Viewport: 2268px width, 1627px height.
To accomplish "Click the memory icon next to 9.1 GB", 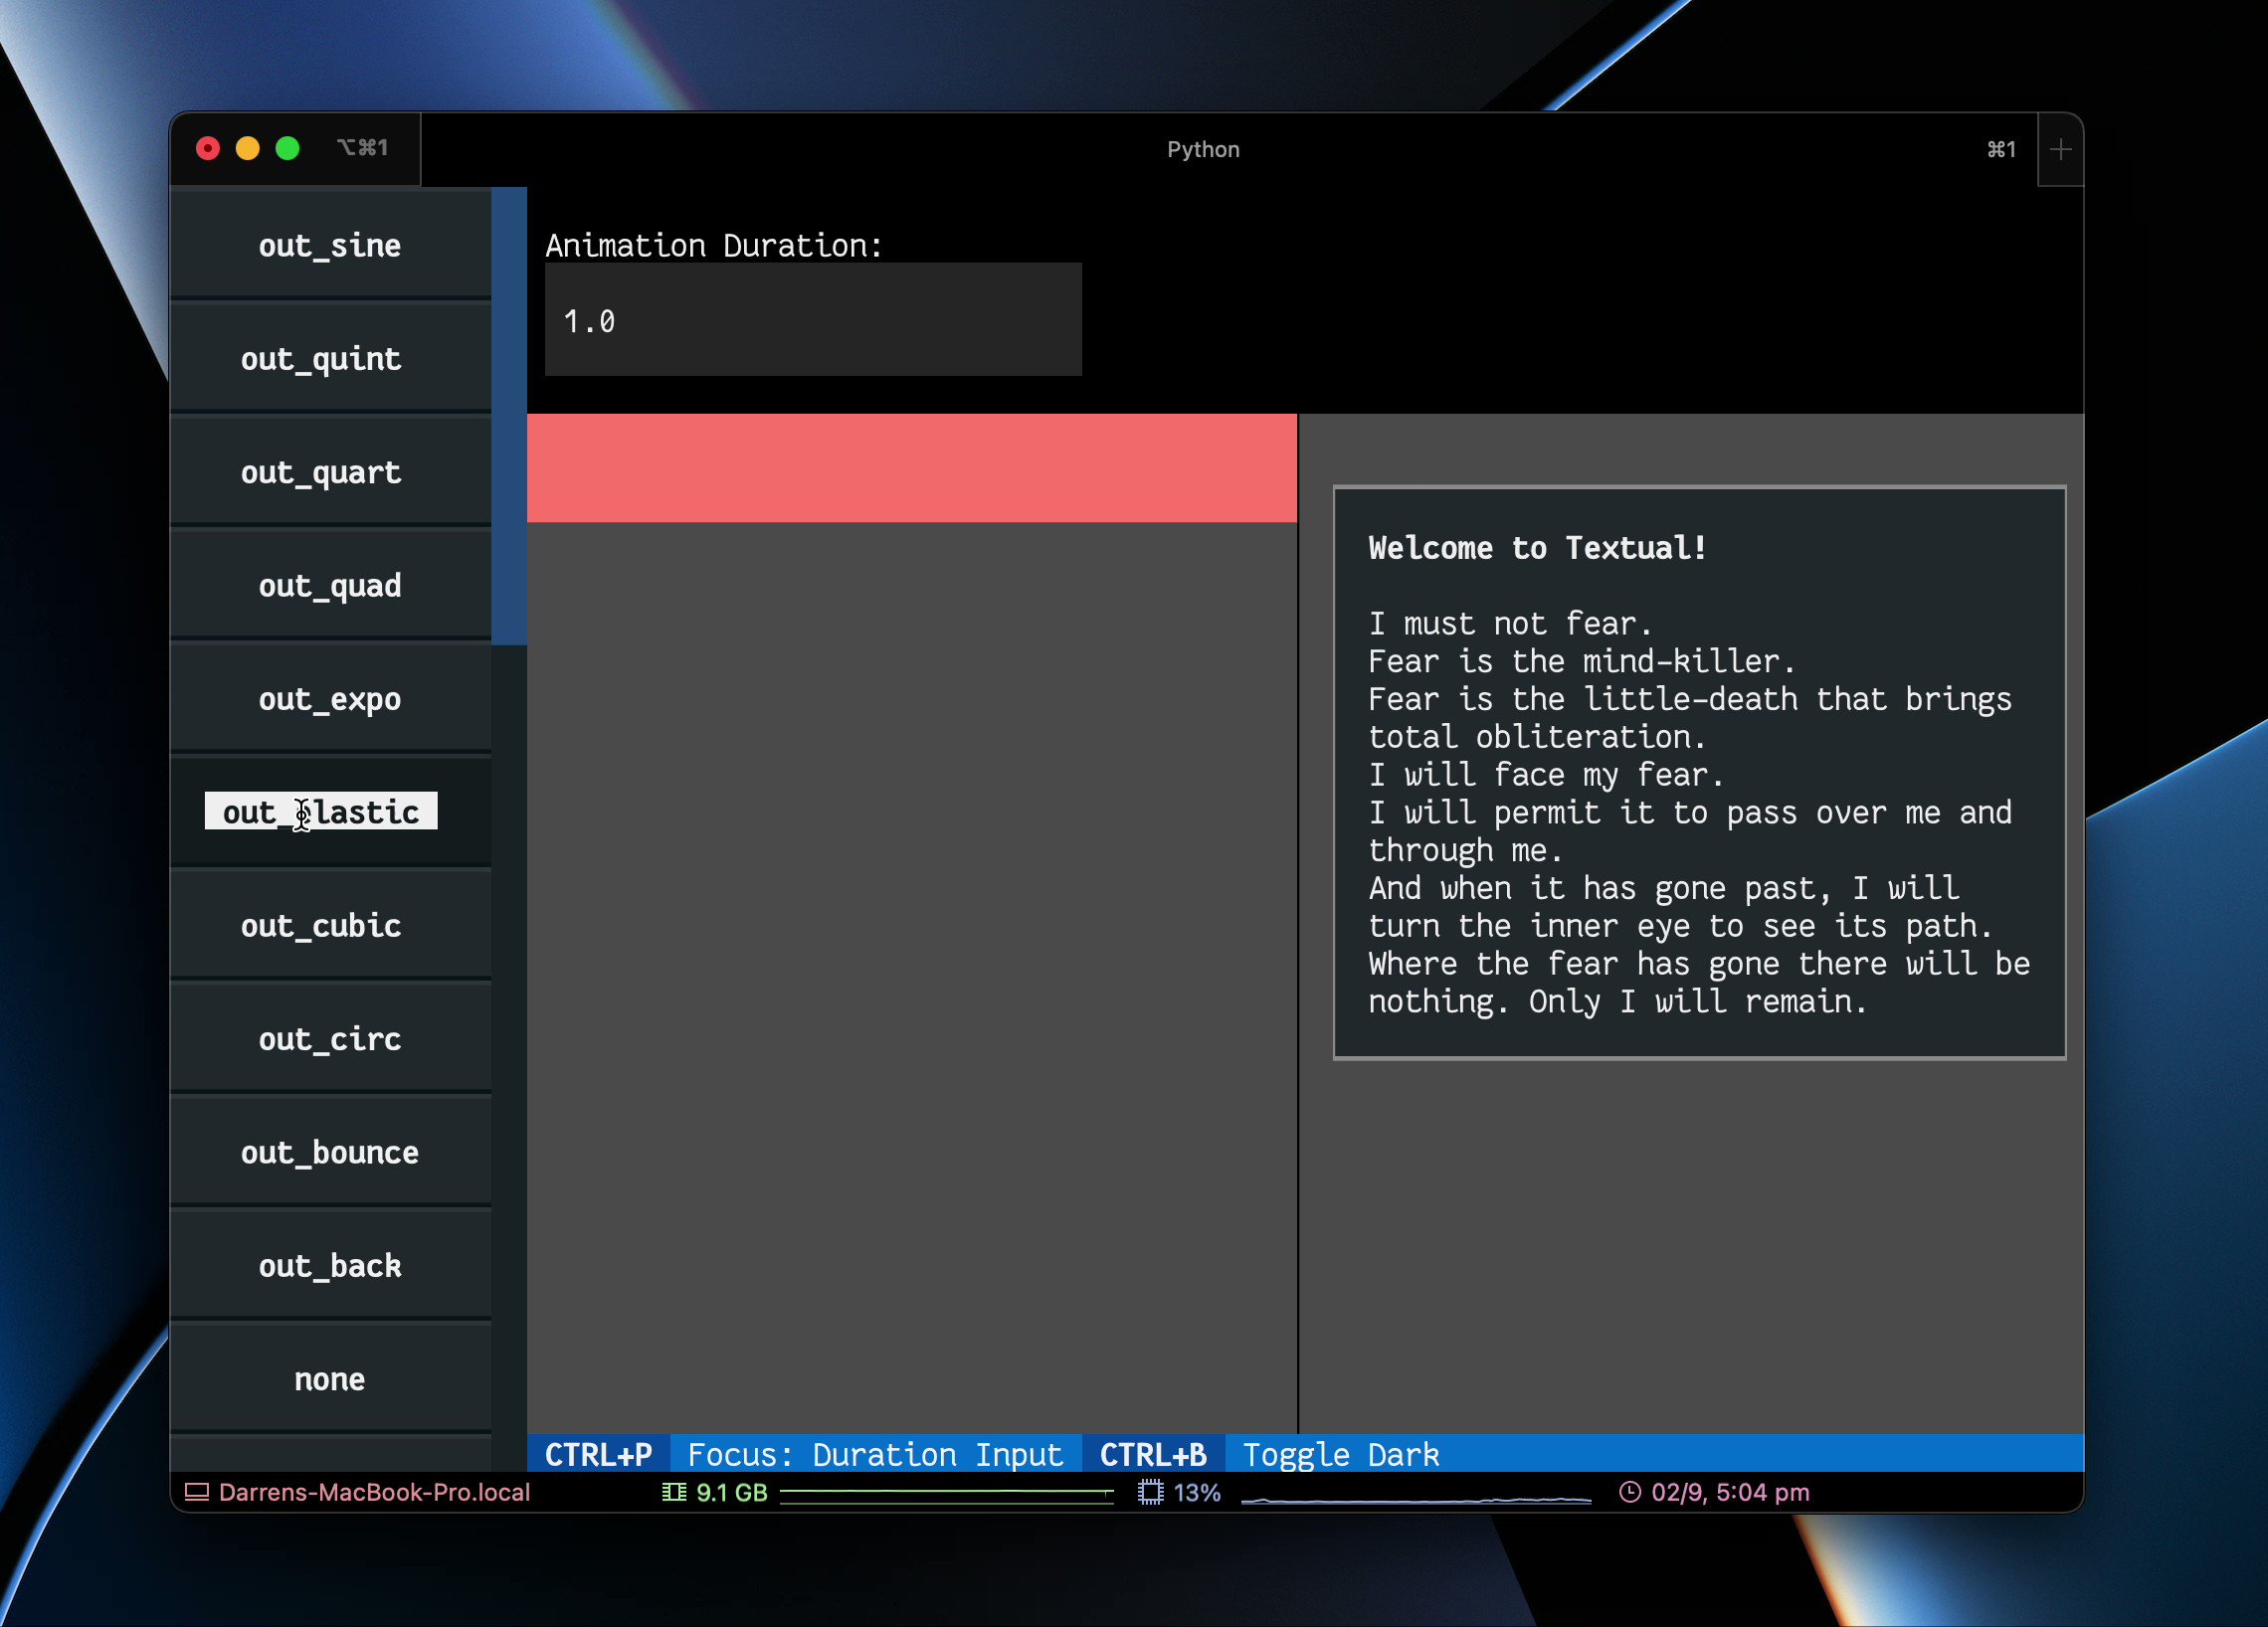I will coord(675,1492).
